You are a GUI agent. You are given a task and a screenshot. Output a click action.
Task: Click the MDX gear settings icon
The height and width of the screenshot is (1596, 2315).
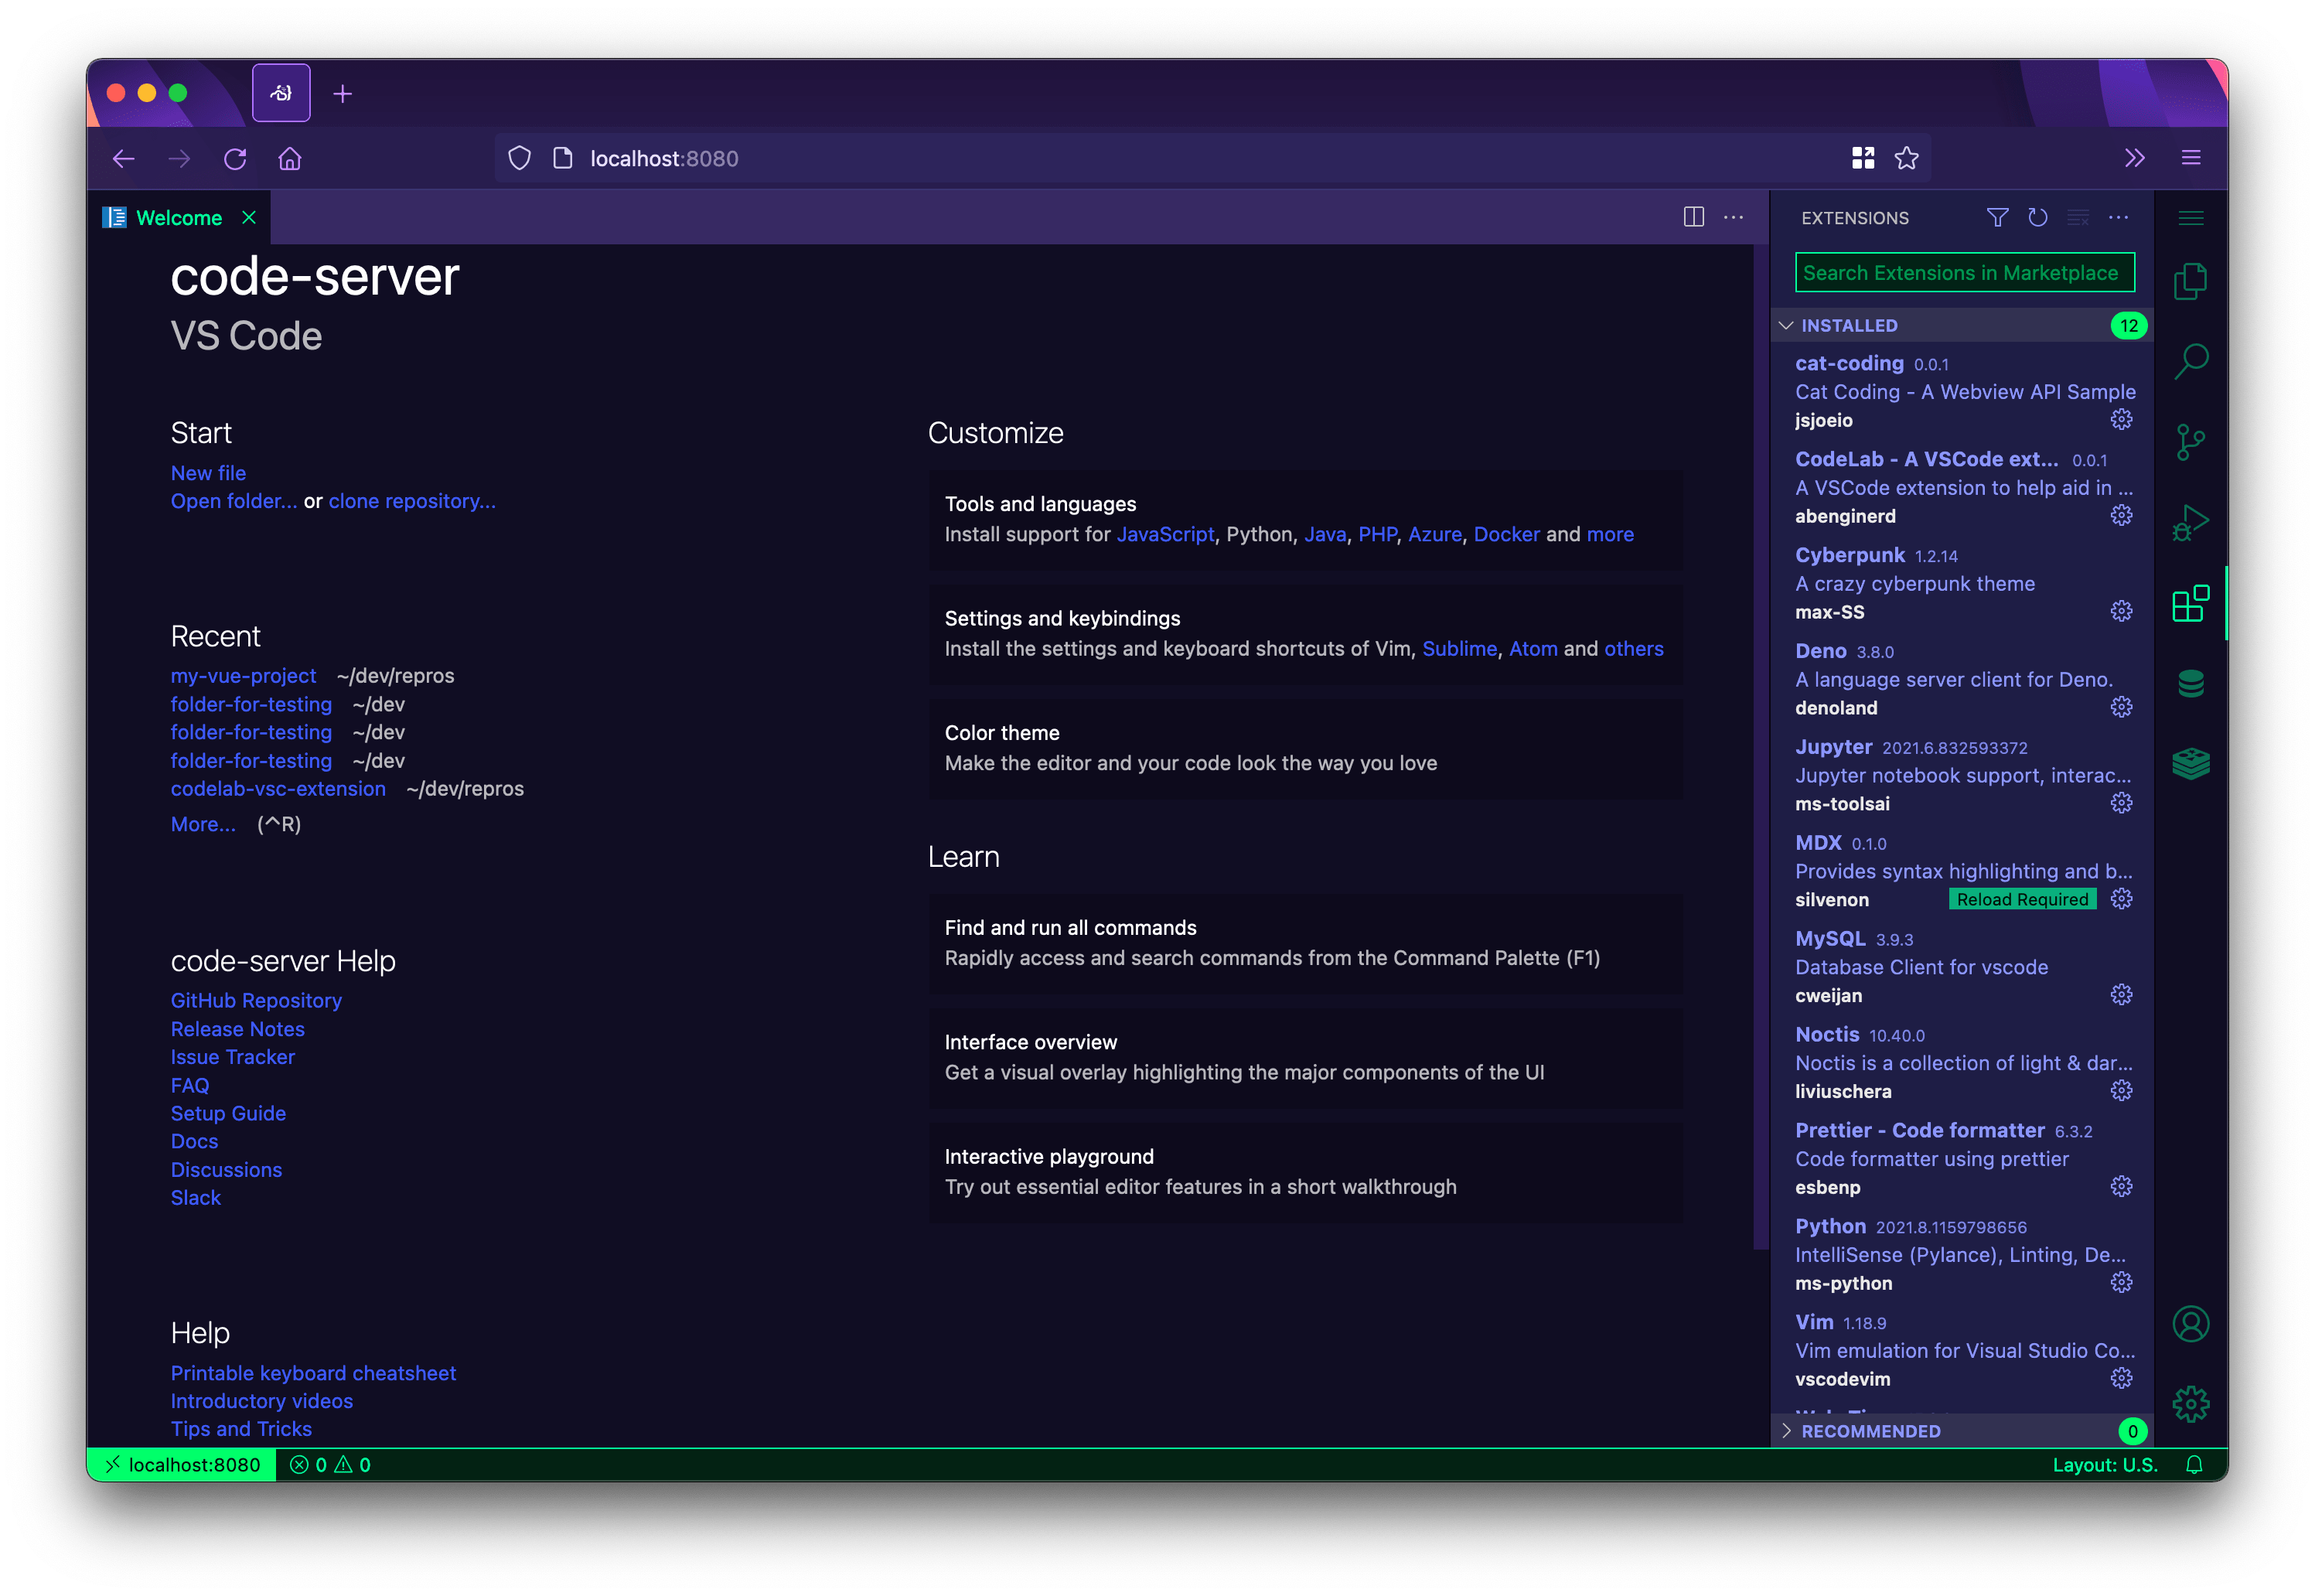[x=2125, y=899]
